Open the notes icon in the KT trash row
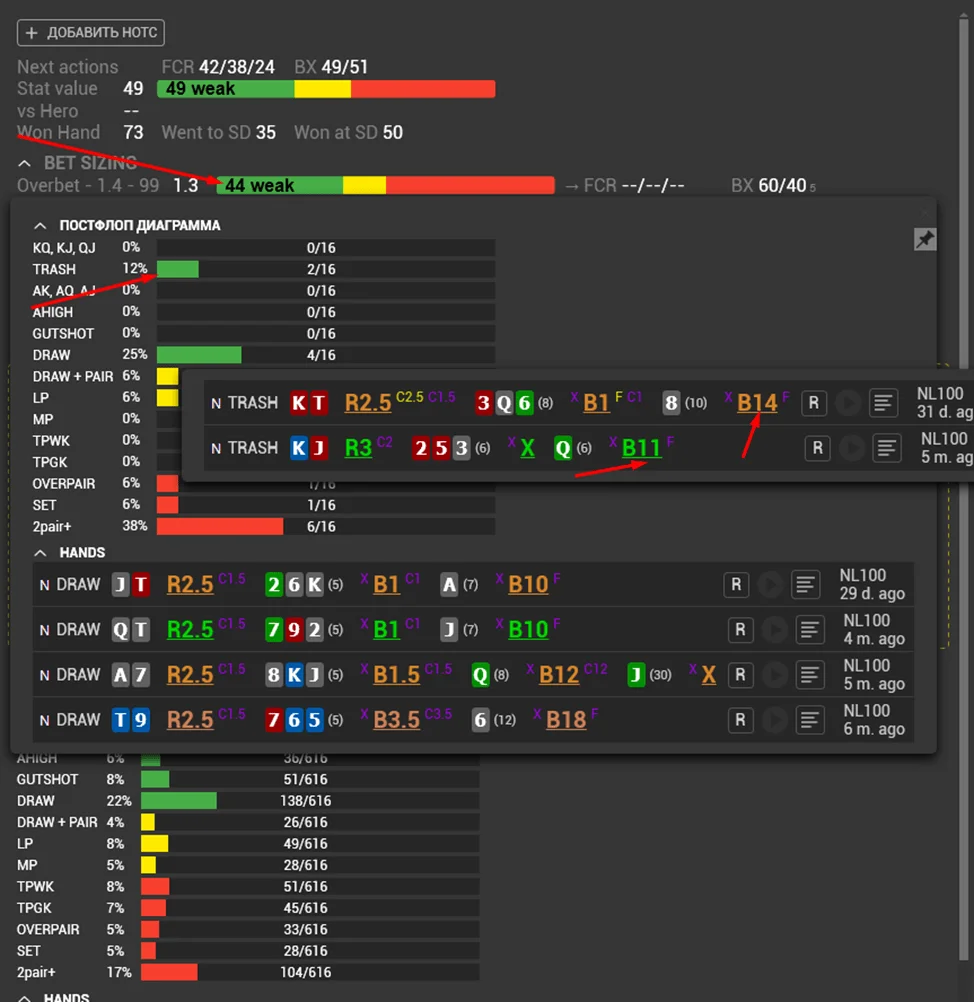974x1002 pixels. (x=882, y=403)
